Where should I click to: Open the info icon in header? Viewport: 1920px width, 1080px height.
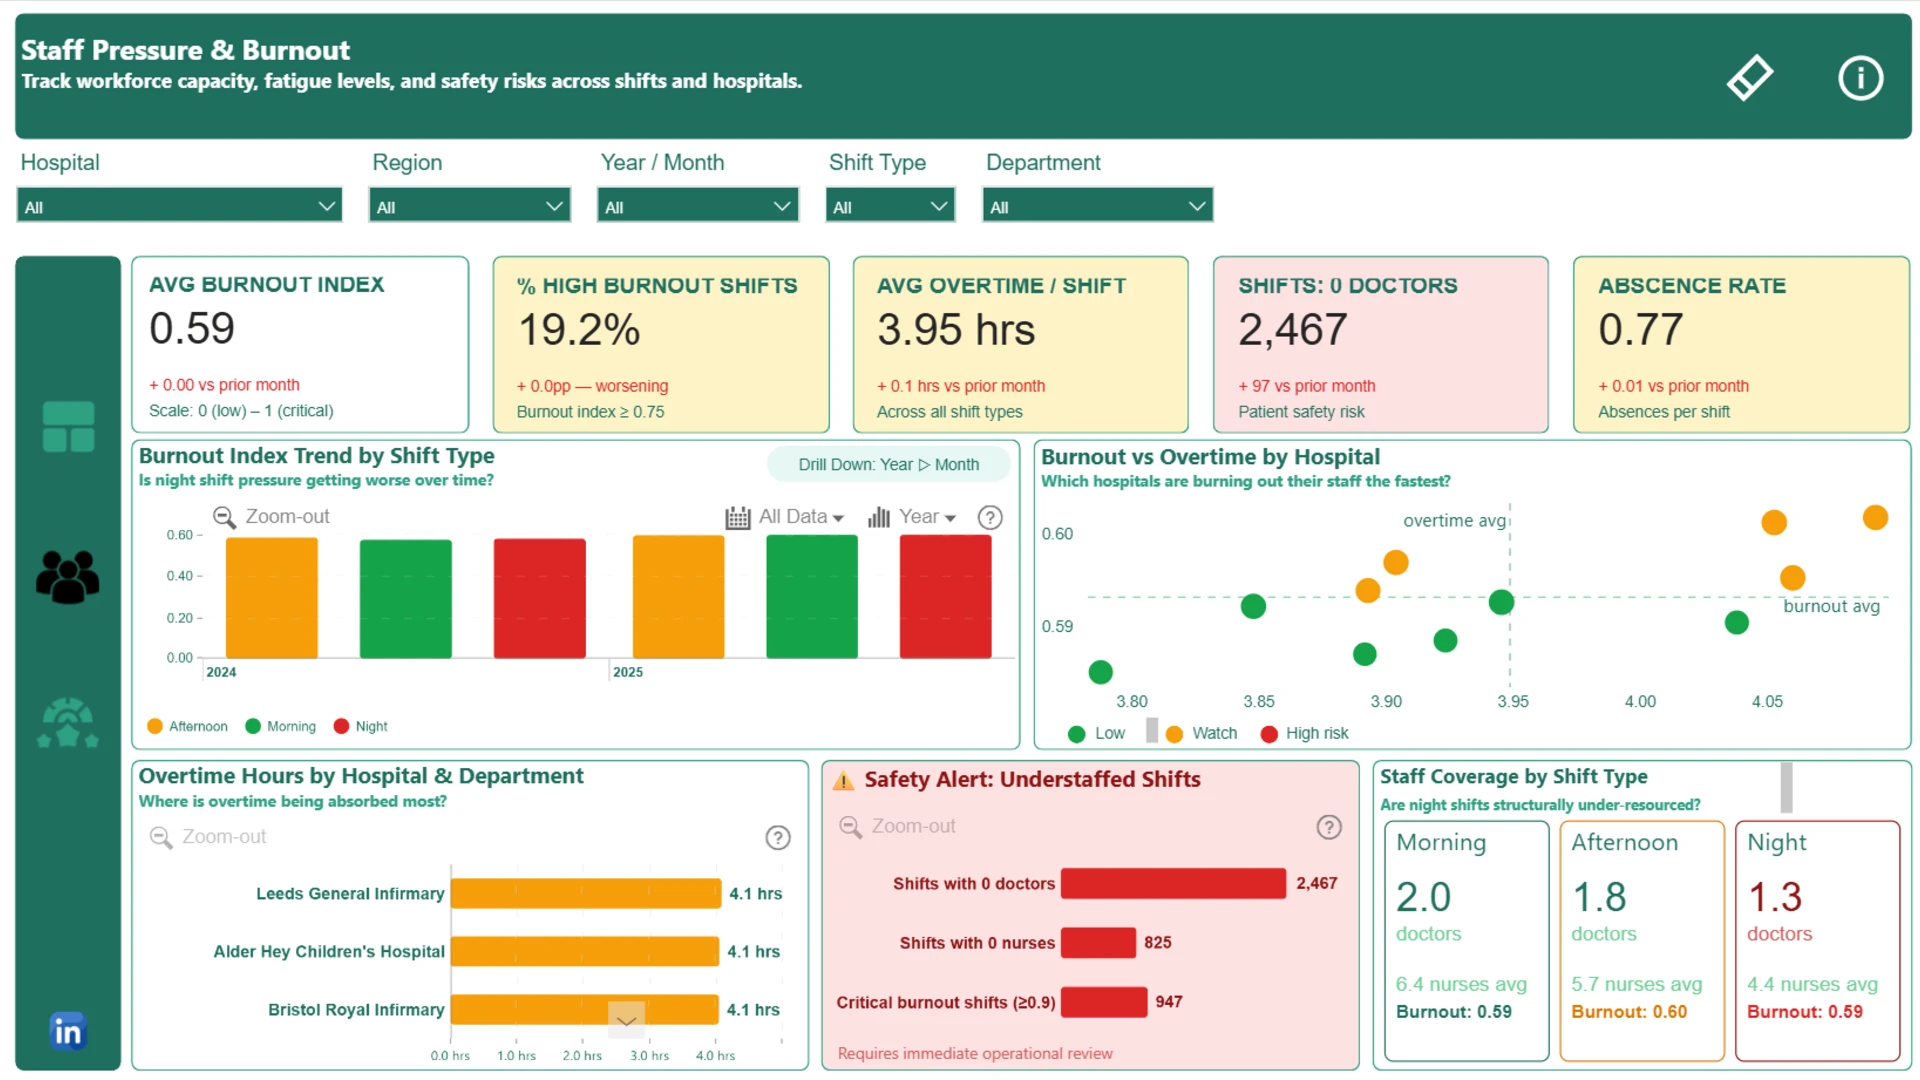click(x=1860, y=77)
